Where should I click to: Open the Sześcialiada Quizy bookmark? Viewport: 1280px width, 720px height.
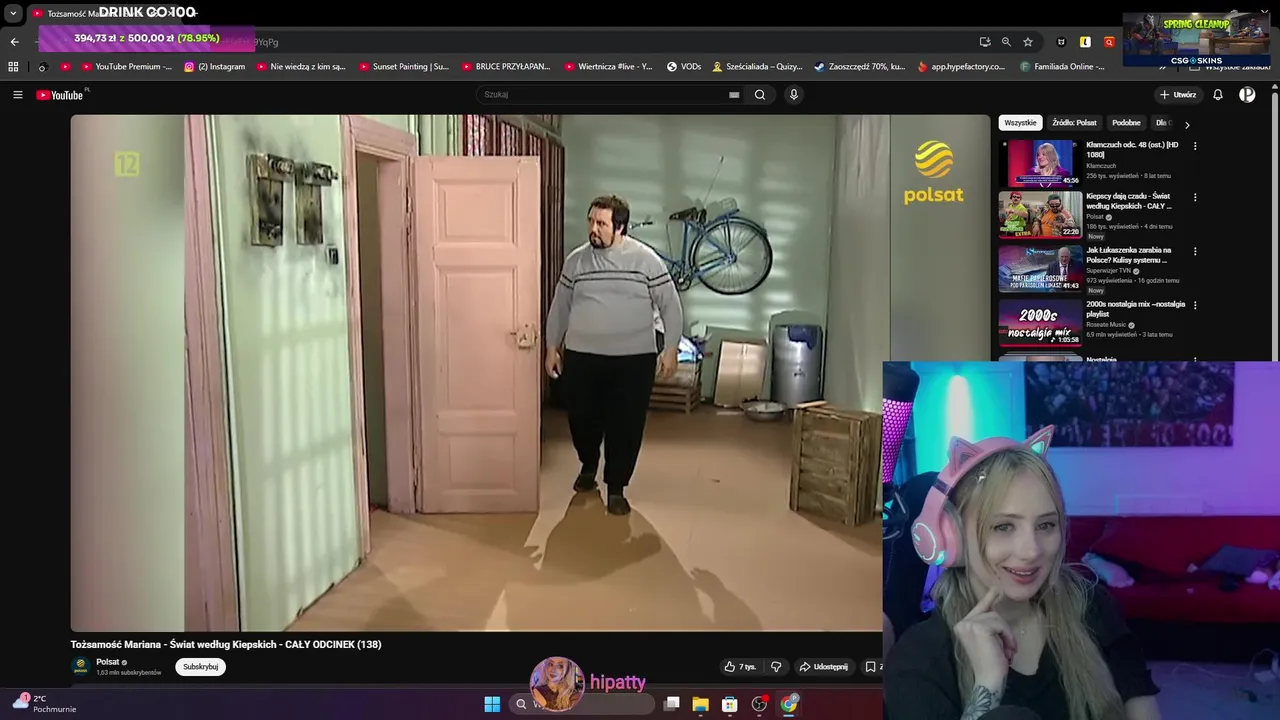tap(757, 67)
